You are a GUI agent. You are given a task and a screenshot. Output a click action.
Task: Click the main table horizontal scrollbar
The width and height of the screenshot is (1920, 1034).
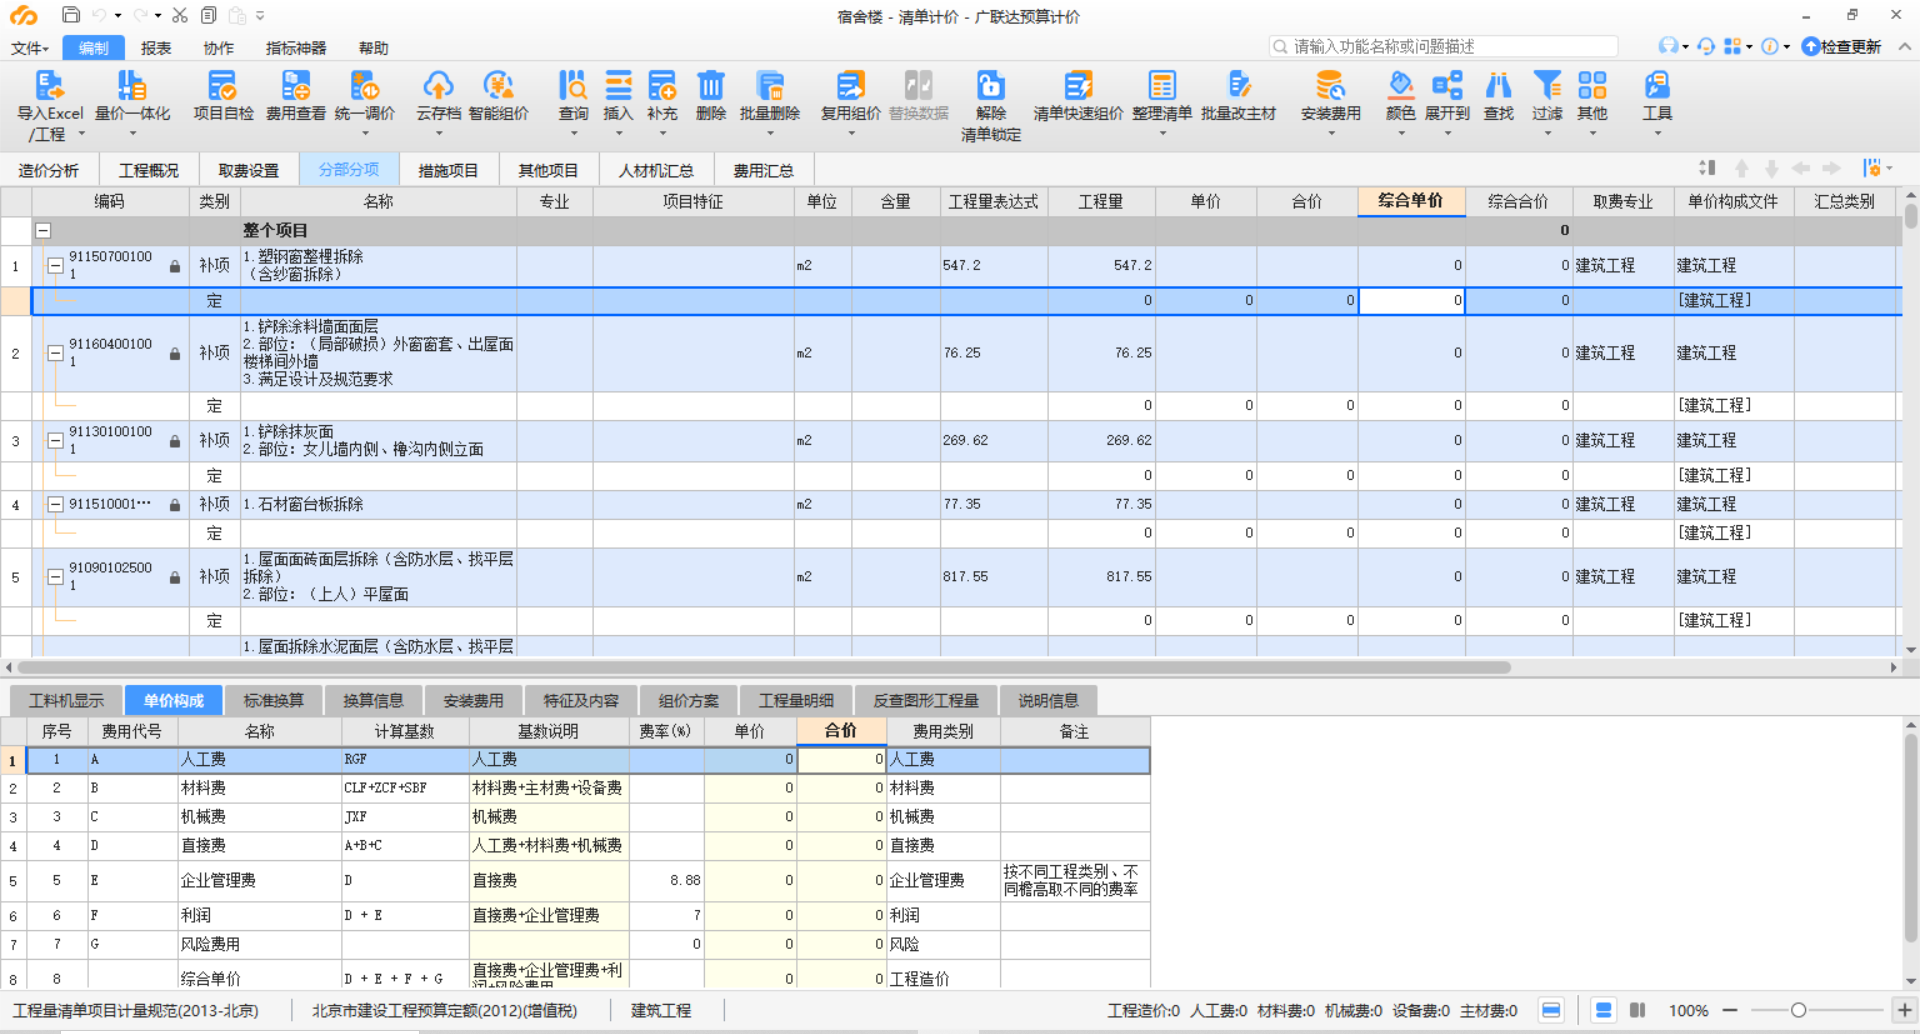(765, 667)
